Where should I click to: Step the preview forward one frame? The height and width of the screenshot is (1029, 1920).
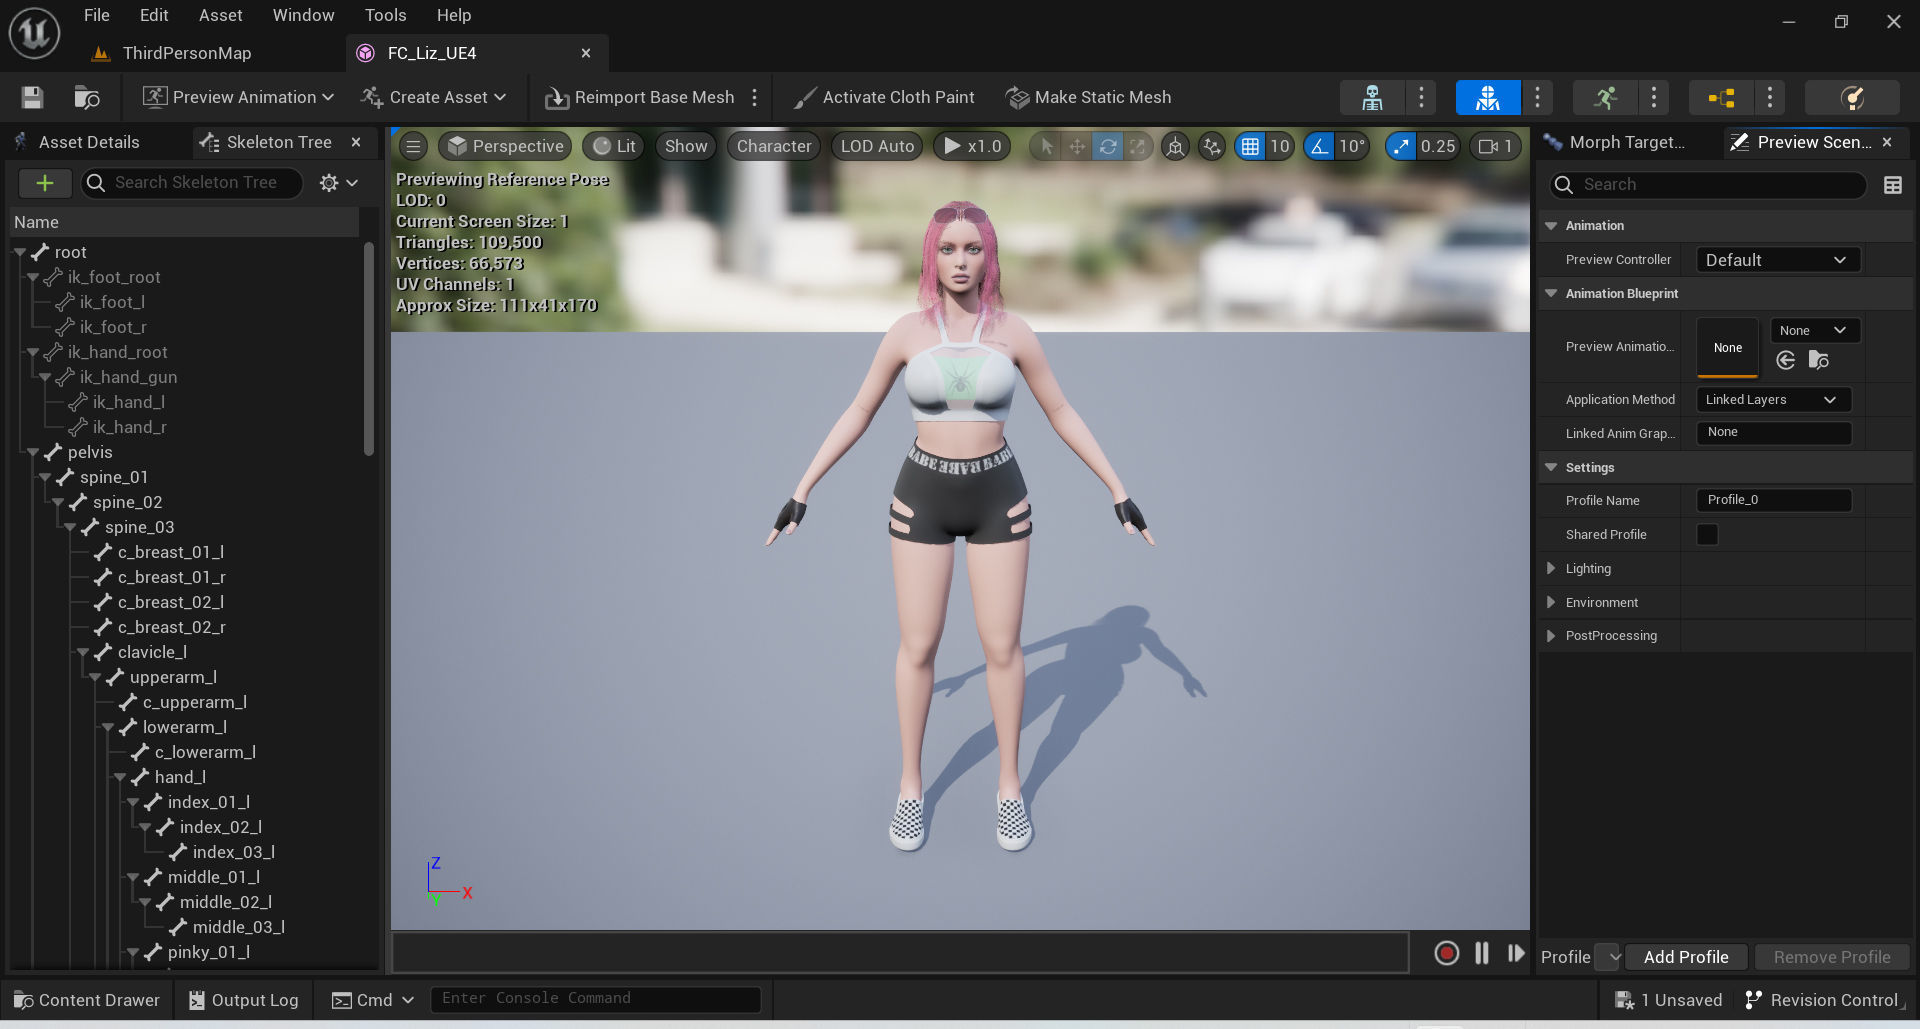[x=1516, y=953]
